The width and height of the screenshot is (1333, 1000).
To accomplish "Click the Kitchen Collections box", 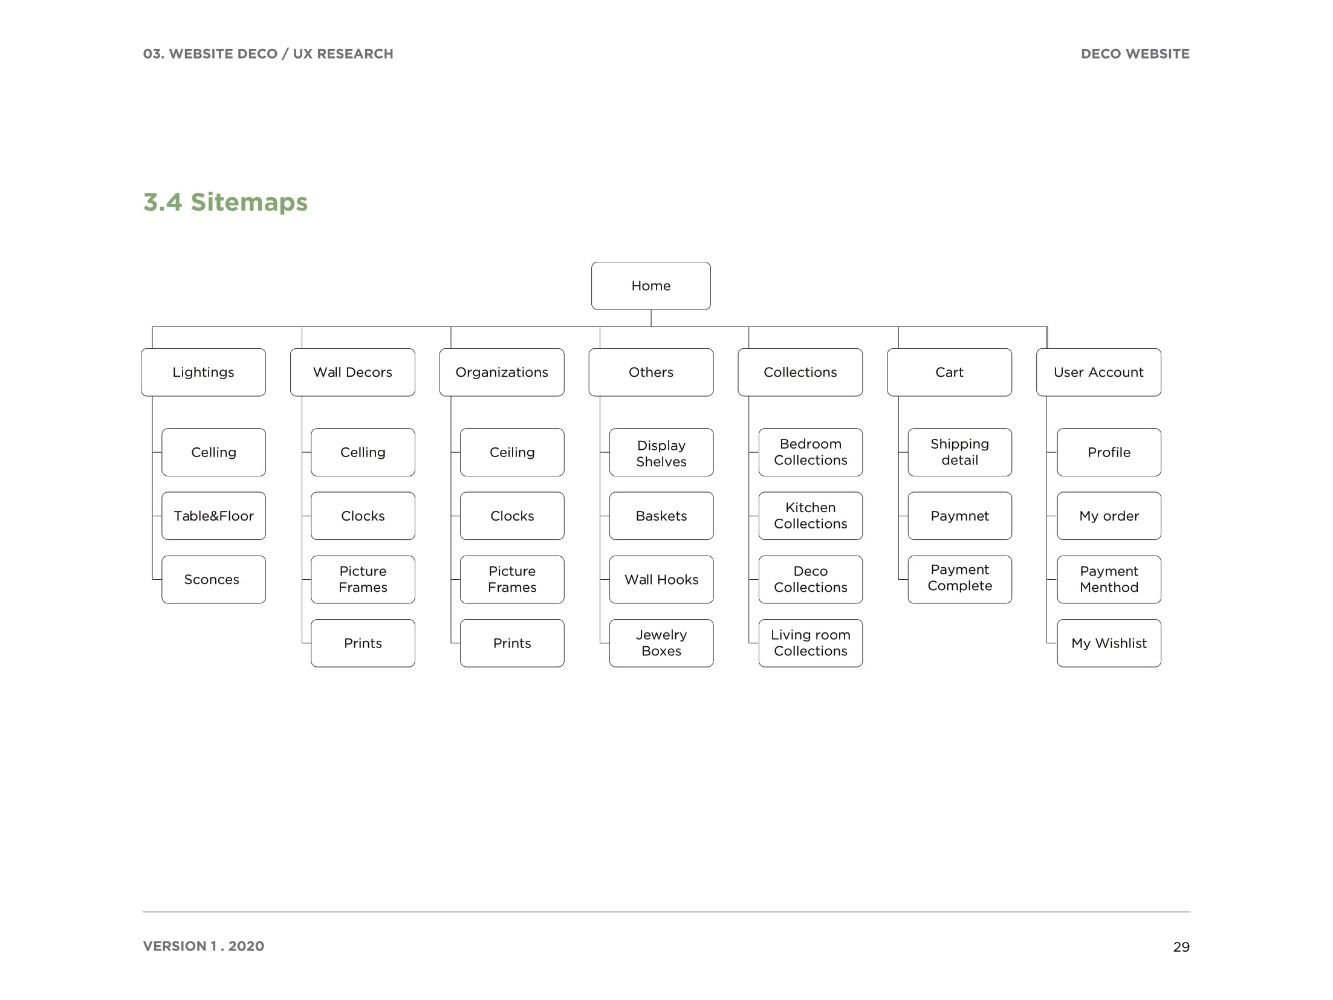I will coord(811,516).
